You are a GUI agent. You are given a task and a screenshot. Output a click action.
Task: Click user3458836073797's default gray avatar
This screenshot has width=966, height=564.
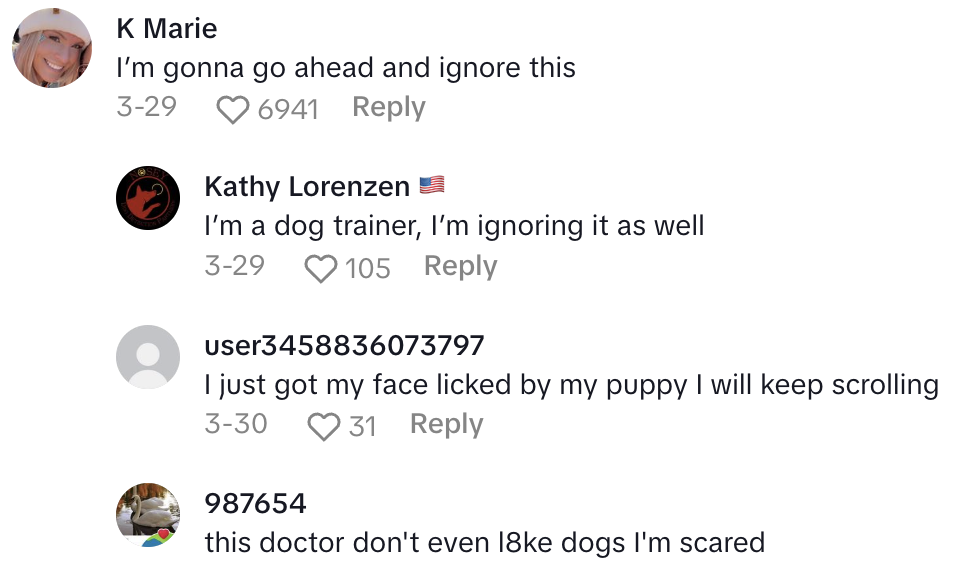(148, 356)
